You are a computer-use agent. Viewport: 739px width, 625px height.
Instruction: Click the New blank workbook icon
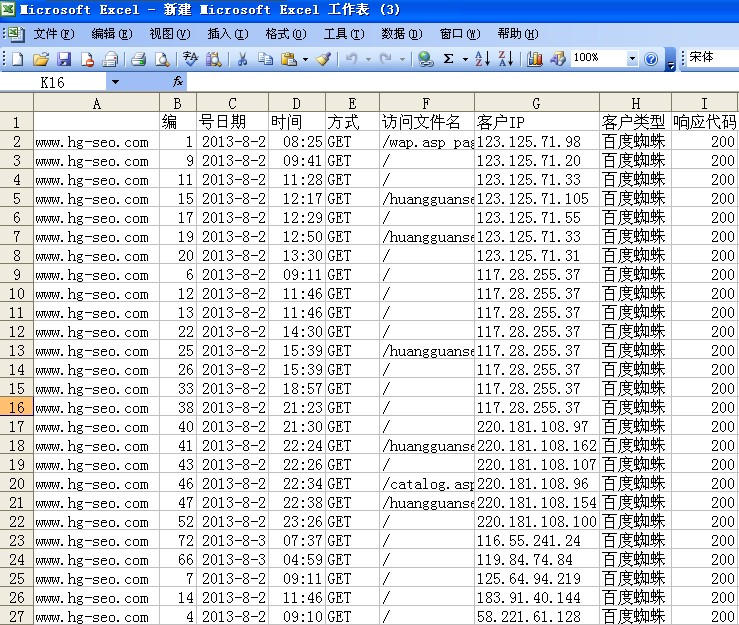18,59
